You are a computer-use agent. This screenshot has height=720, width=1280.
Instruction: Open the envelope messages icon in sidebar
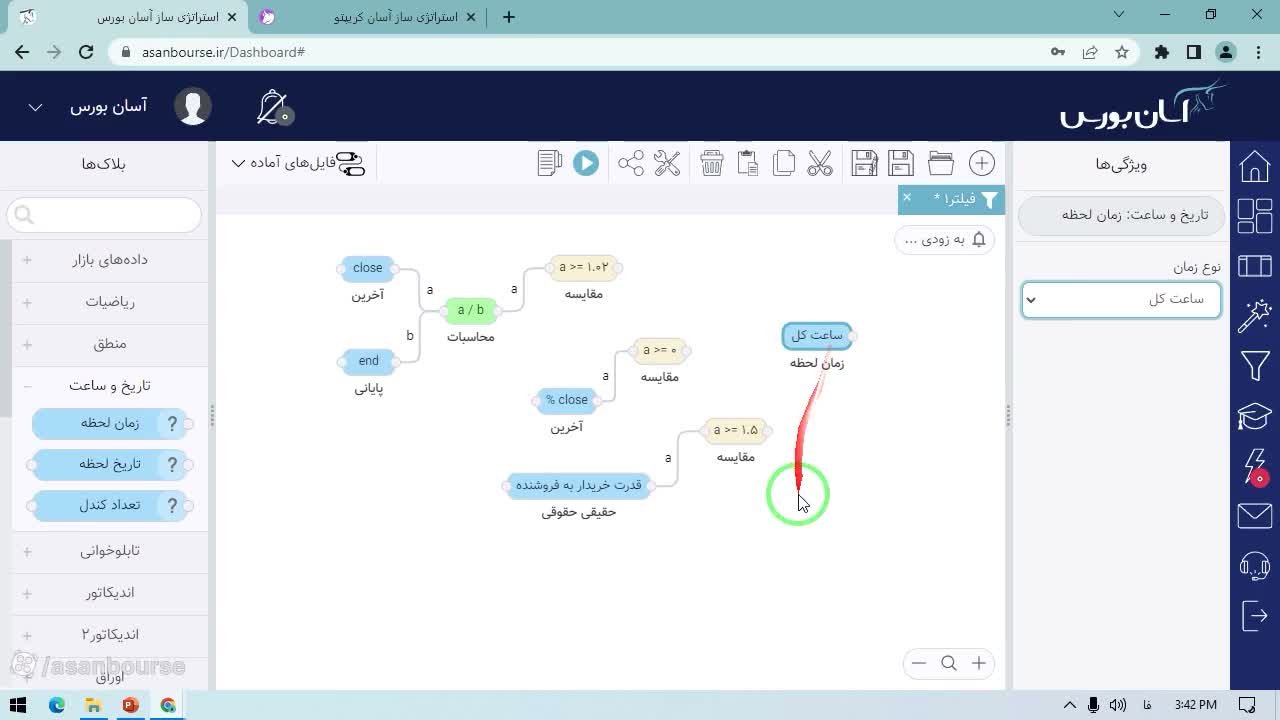click(x=1255, y=516)
